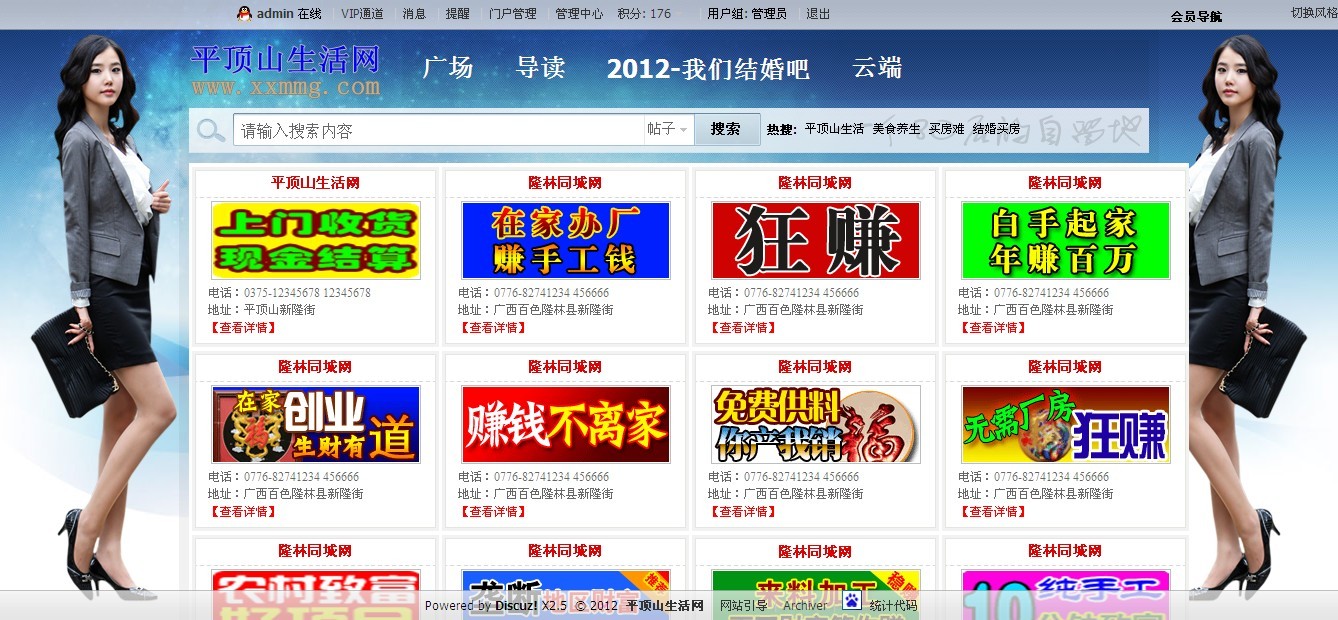
Task: Click 隆林同城网 title above 在家办厂 banner
Action: tap(565, 183)
